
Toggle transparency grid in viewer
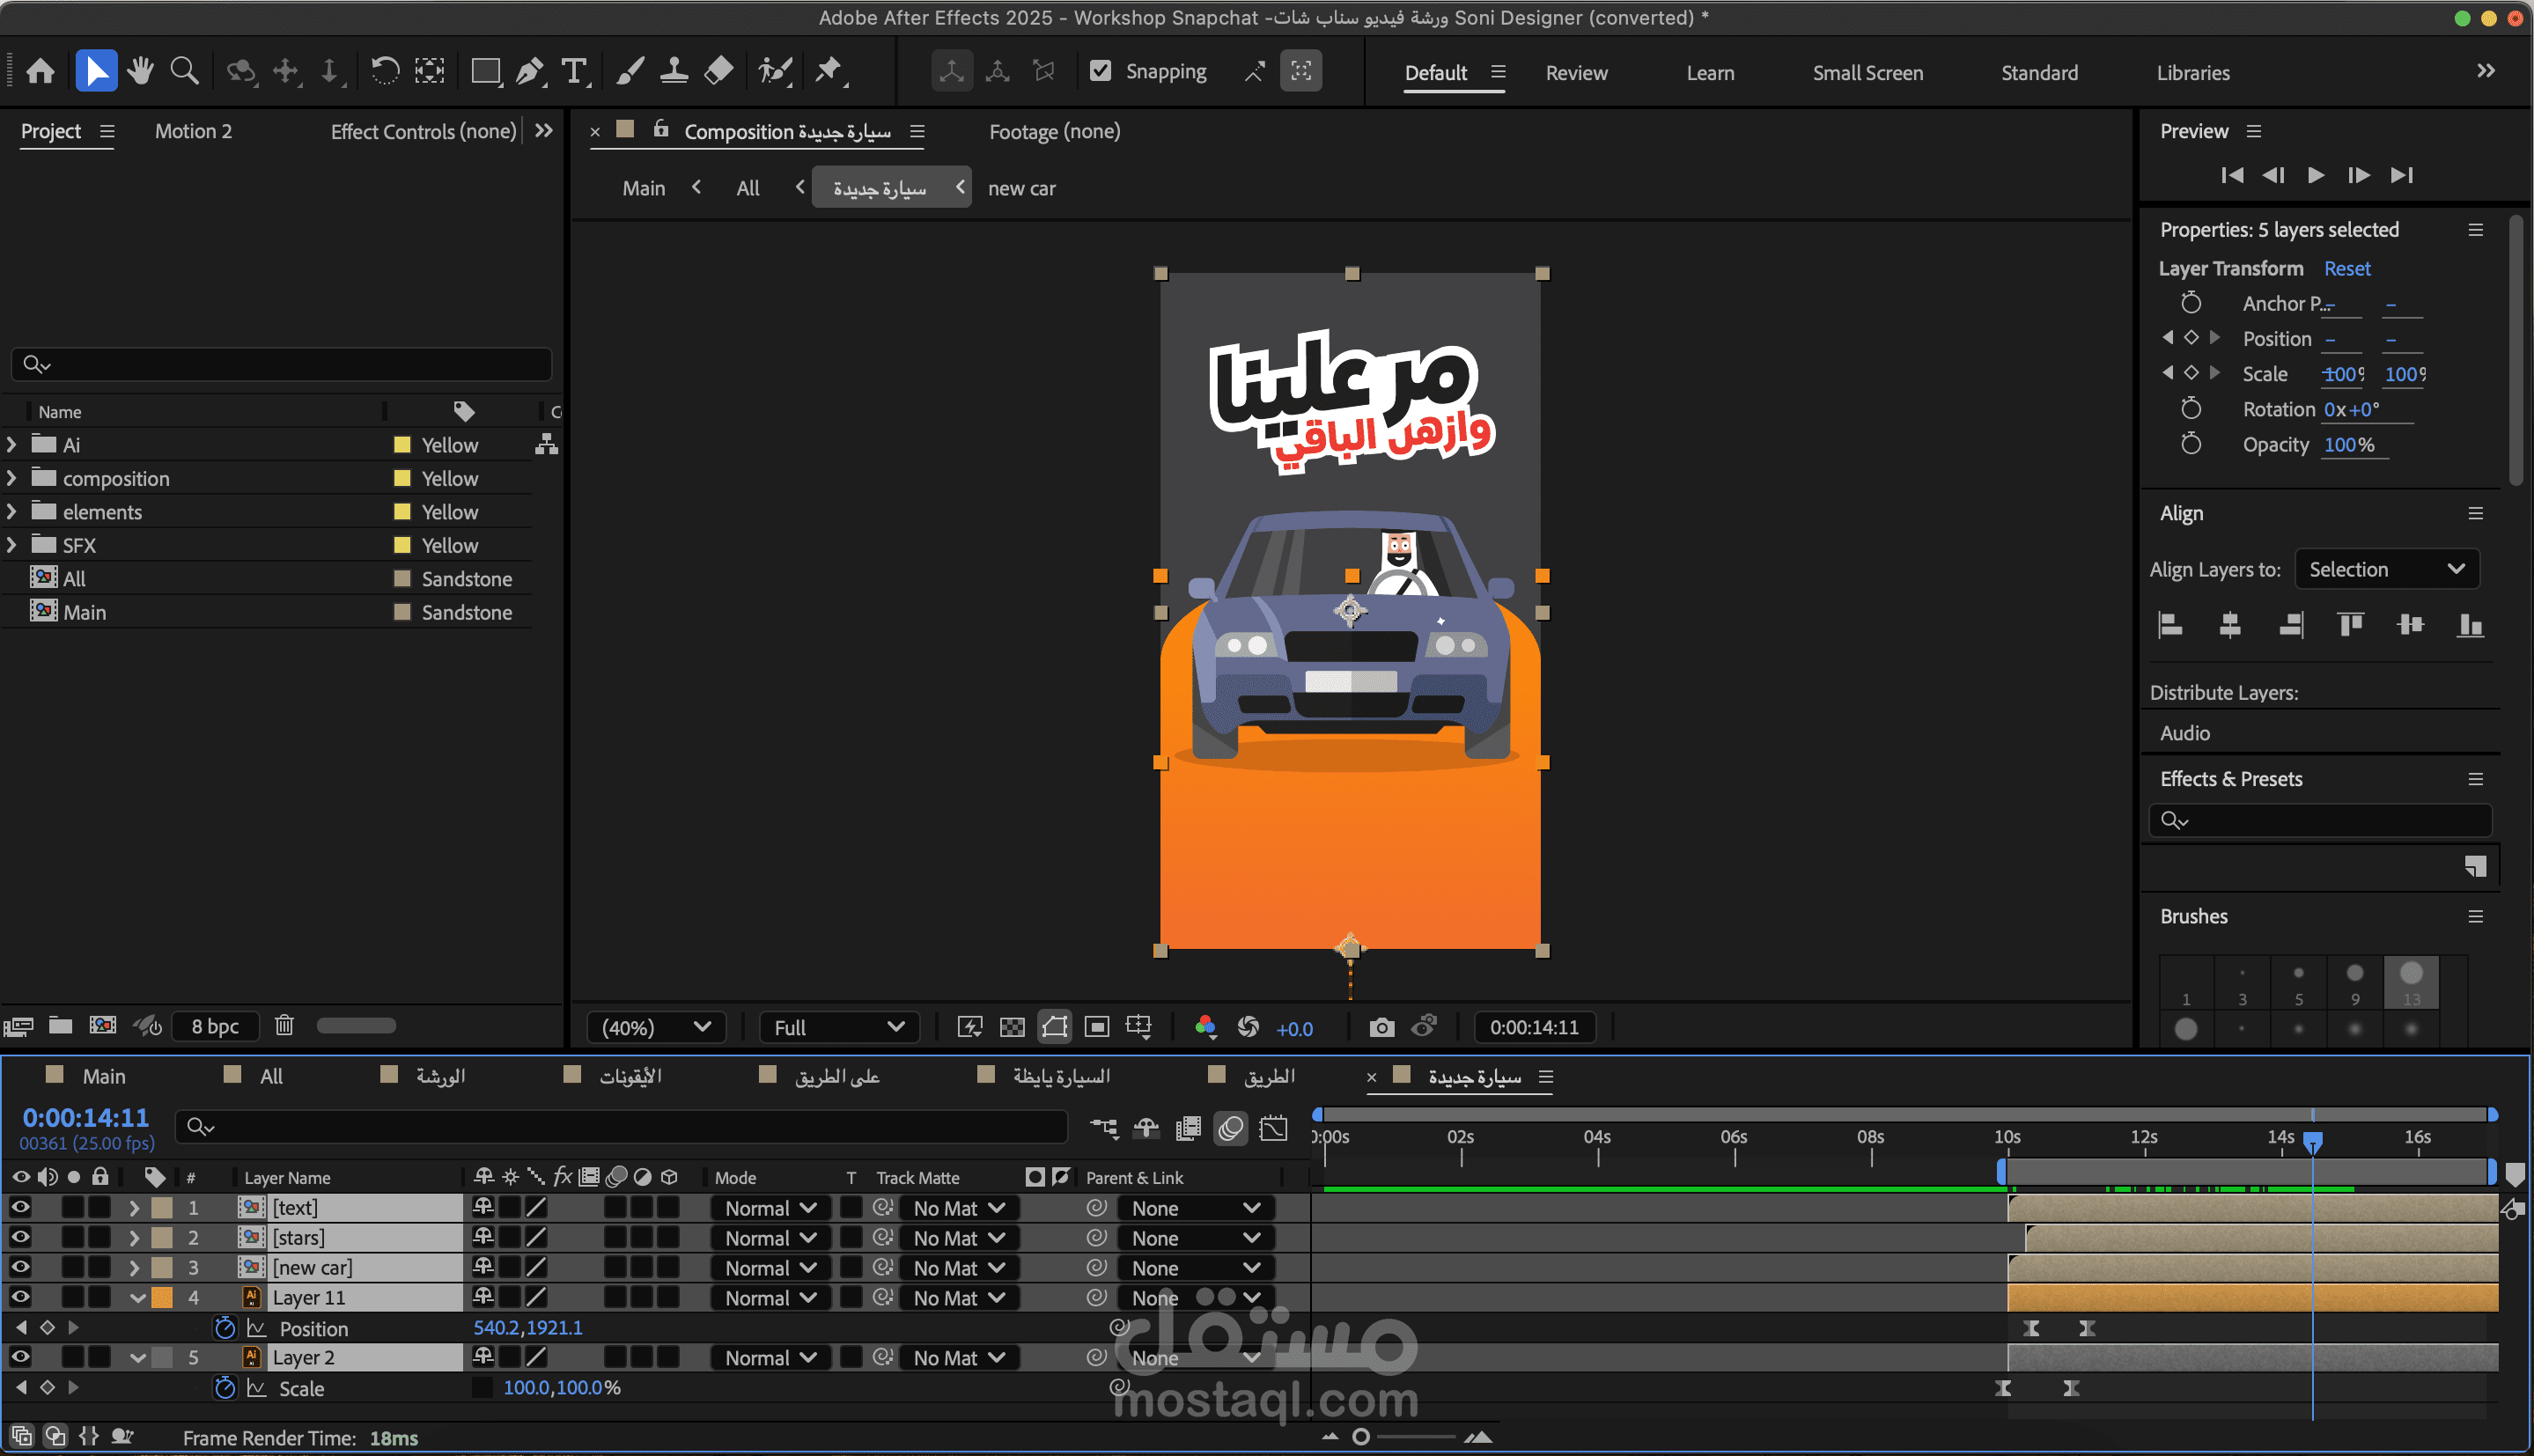[x=1012, y=1027]
